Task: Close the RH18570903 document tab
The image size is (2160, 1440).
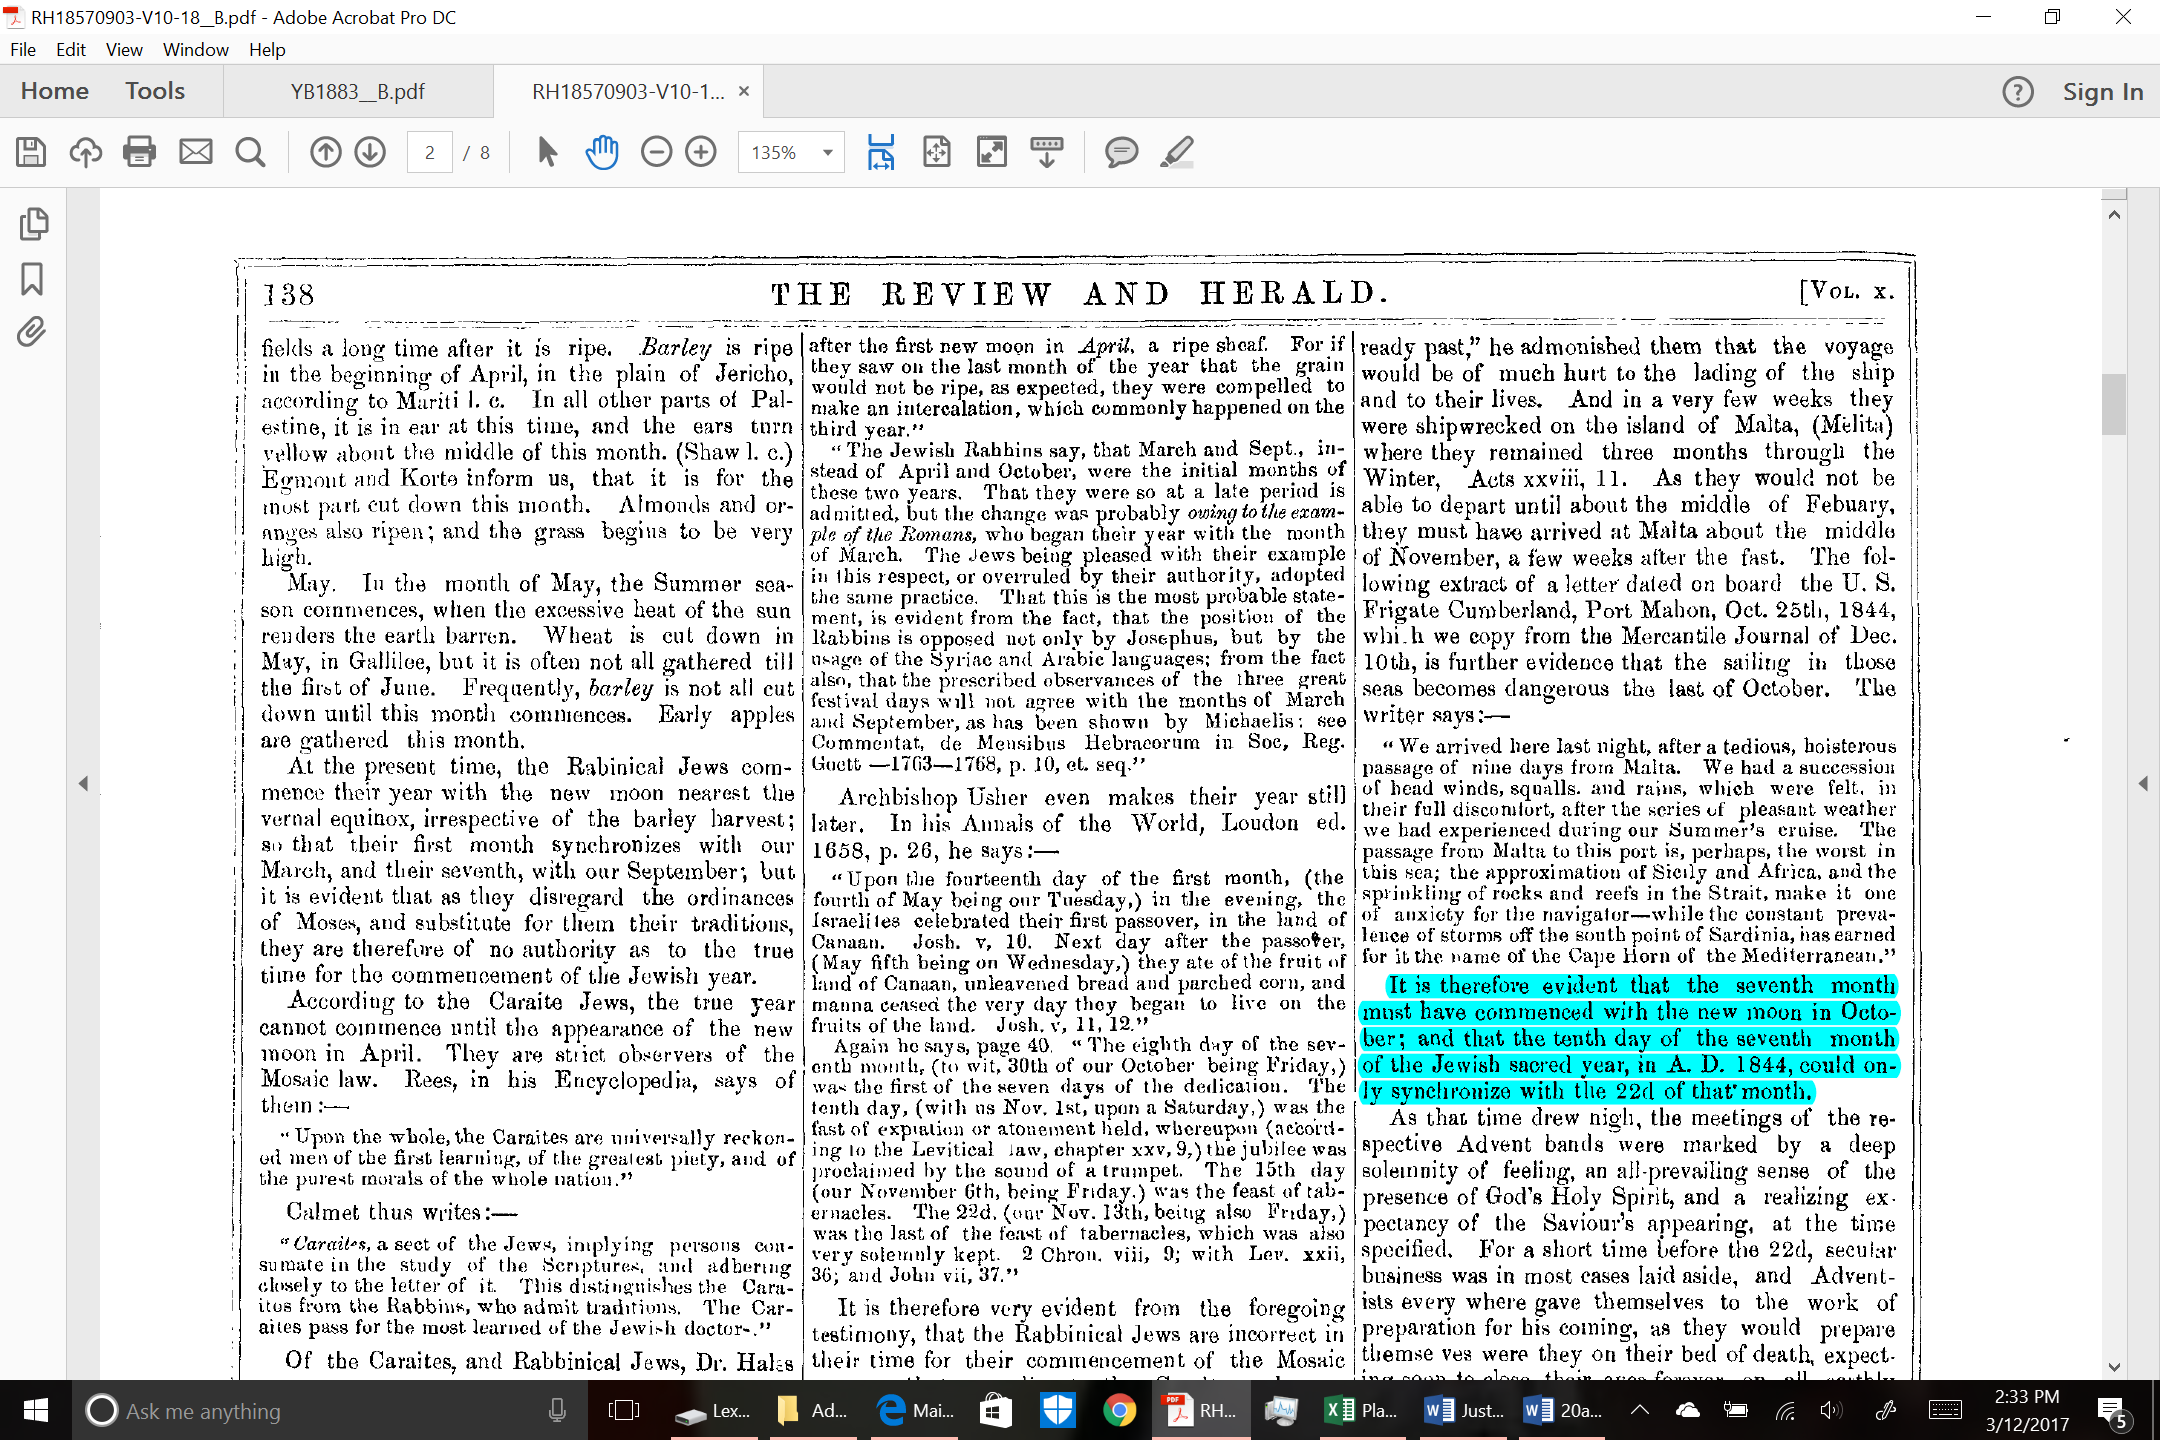Action: click(x=744, y=91)
